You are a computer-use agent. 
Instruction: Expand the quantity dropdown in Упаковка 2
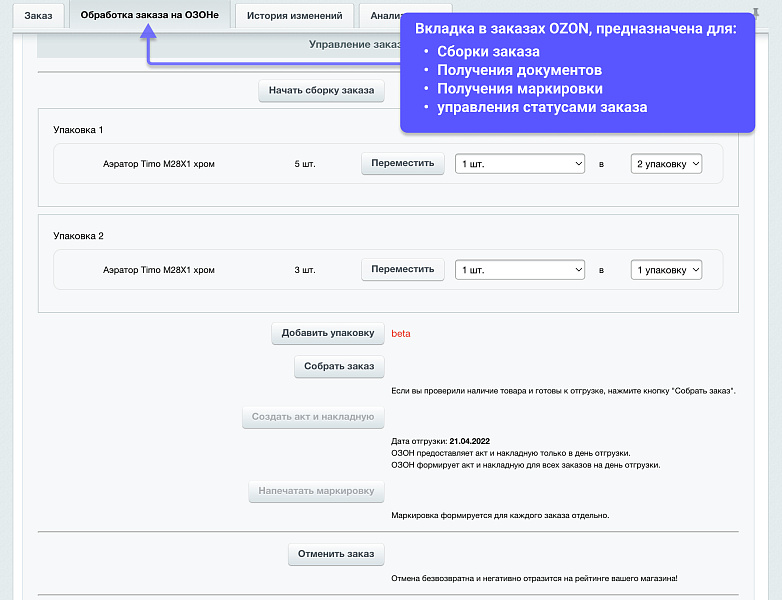[x=519, y=270]
